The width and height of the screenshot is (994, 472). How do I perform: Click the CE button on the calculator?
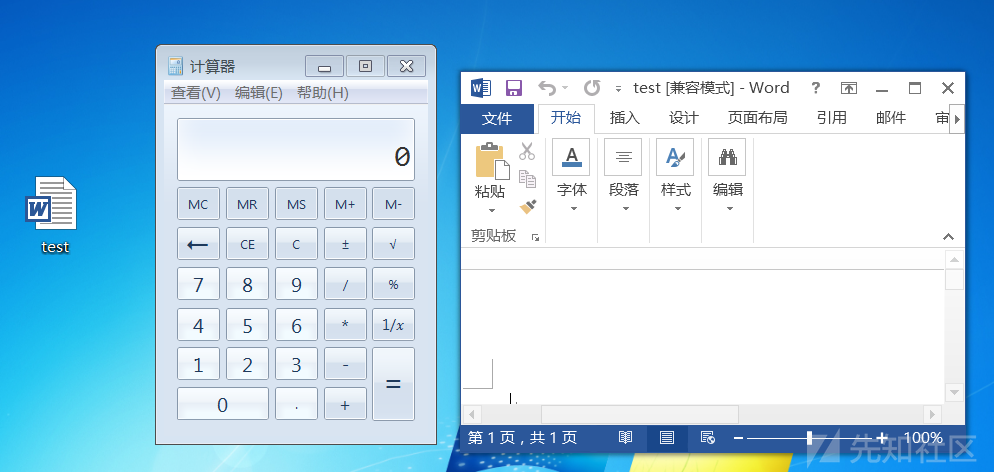(x=247, y=244)
